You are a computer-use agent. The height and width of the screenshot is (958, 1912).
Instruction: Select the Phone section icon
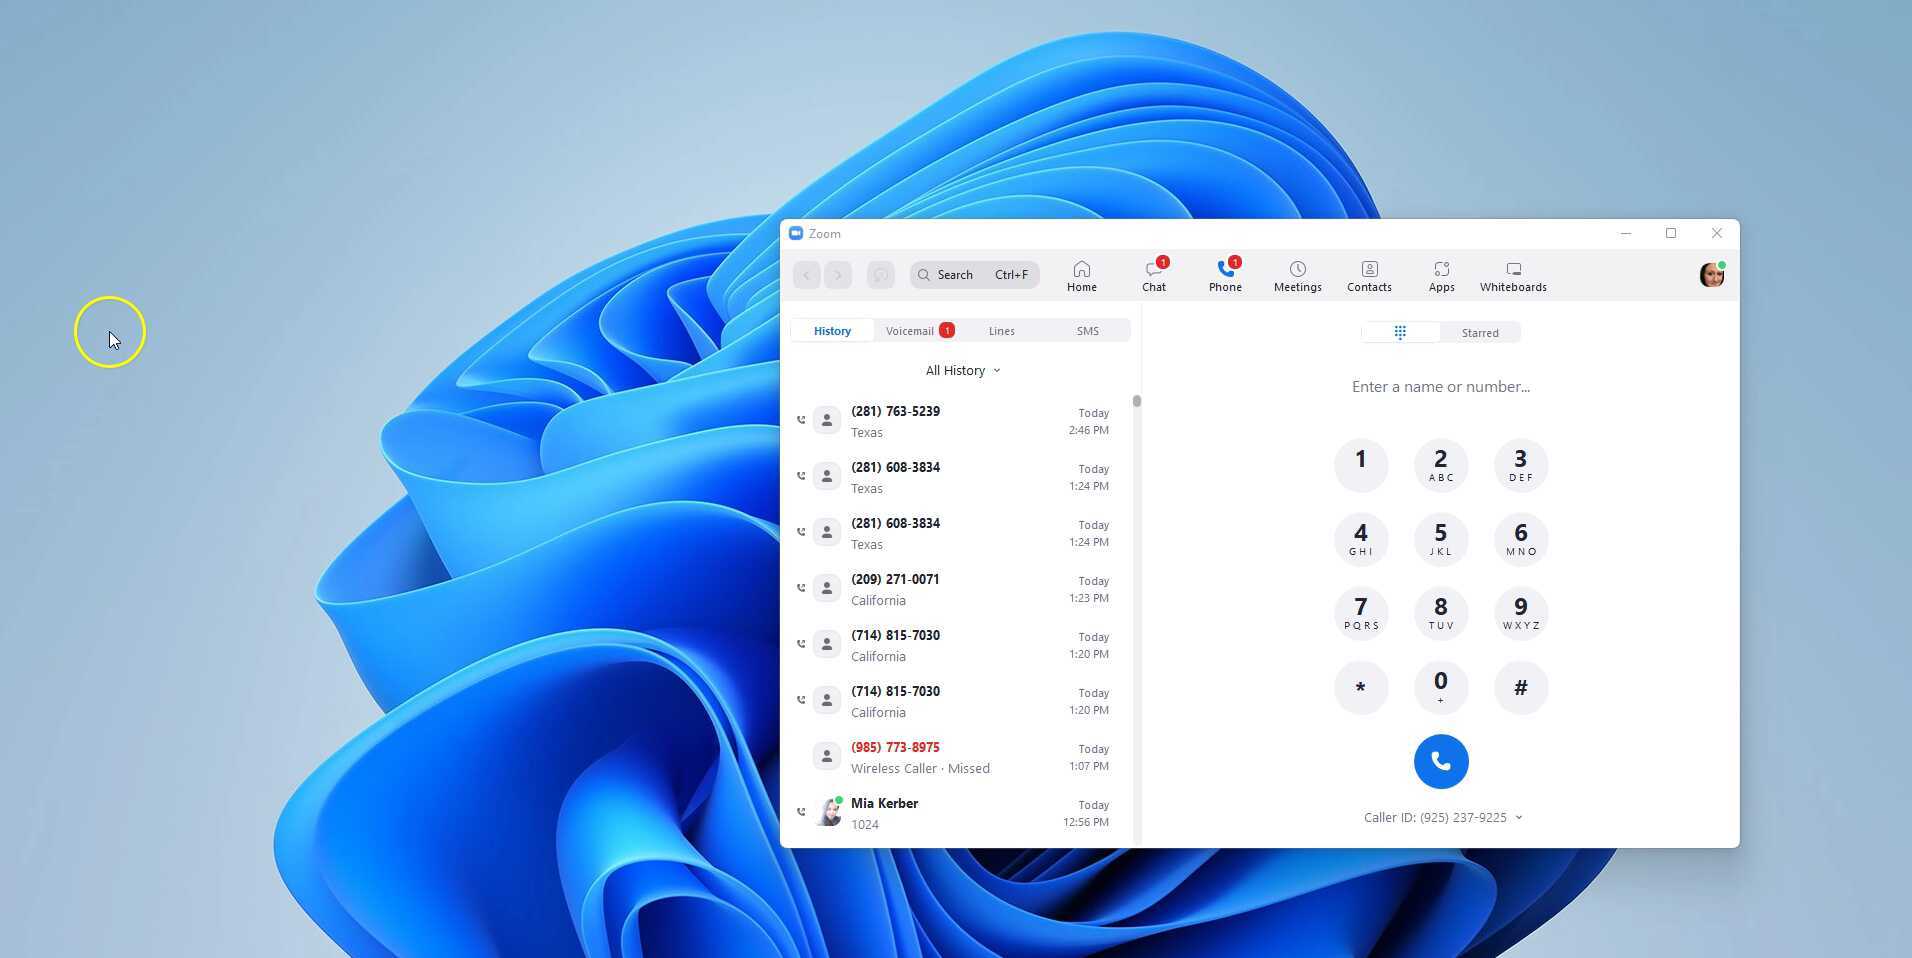pyautogui.click(x=1225, y=275)
